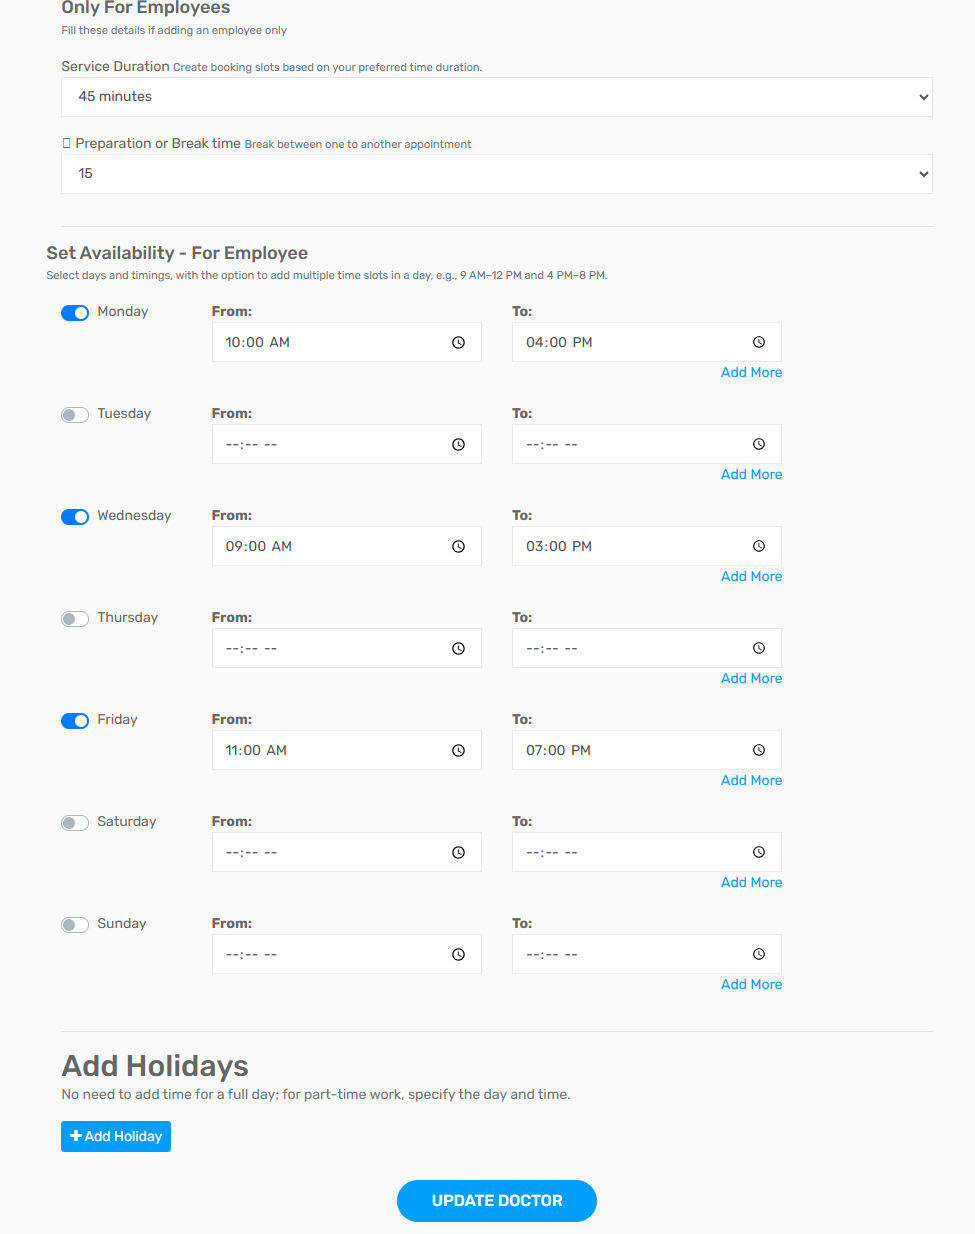Turn off Friday availability switch
Viewport: 975px width, 1234px height.
(x=75, y=721)
